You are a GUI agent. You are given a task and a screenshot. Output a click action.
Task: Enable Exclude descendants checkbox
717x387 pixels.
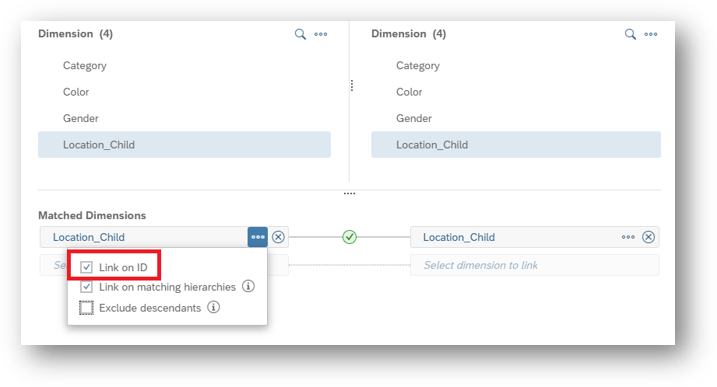point(86,307)
